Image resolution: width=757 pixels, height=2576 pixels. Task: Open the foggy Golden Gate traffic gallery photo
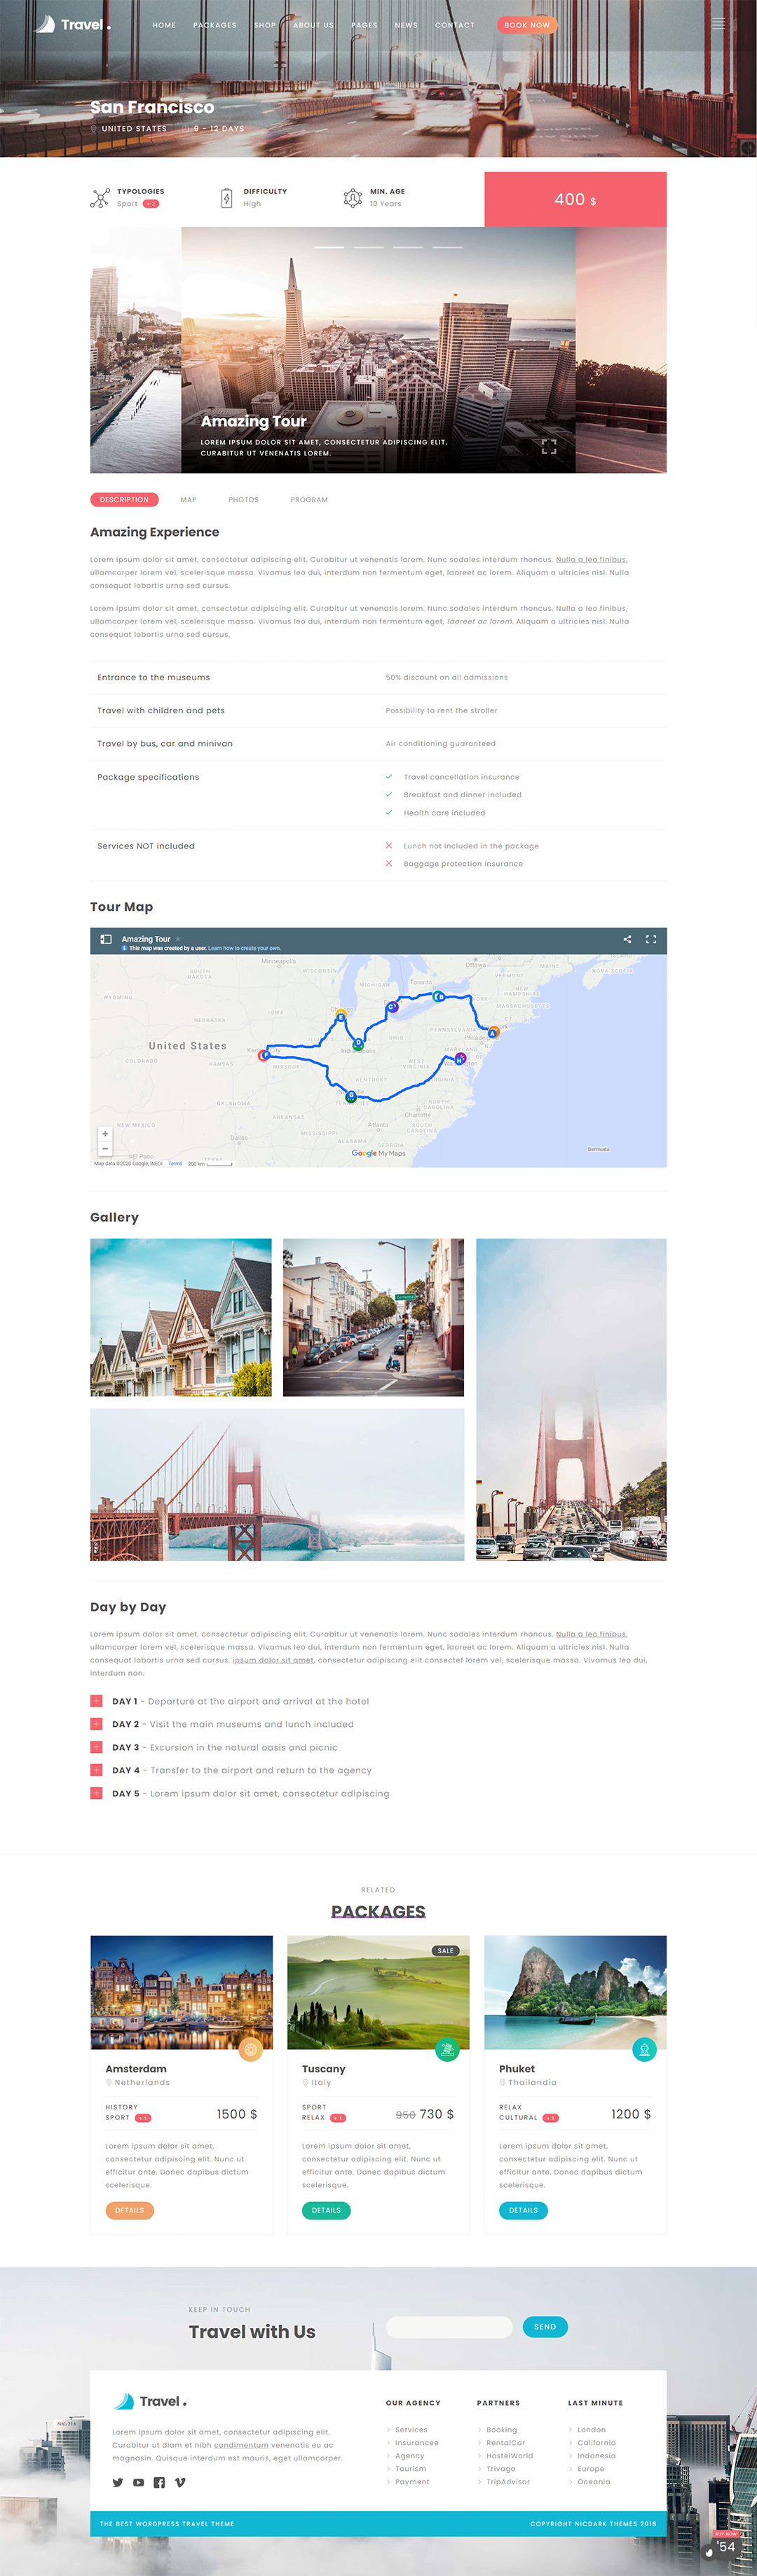click(571, 1399)
